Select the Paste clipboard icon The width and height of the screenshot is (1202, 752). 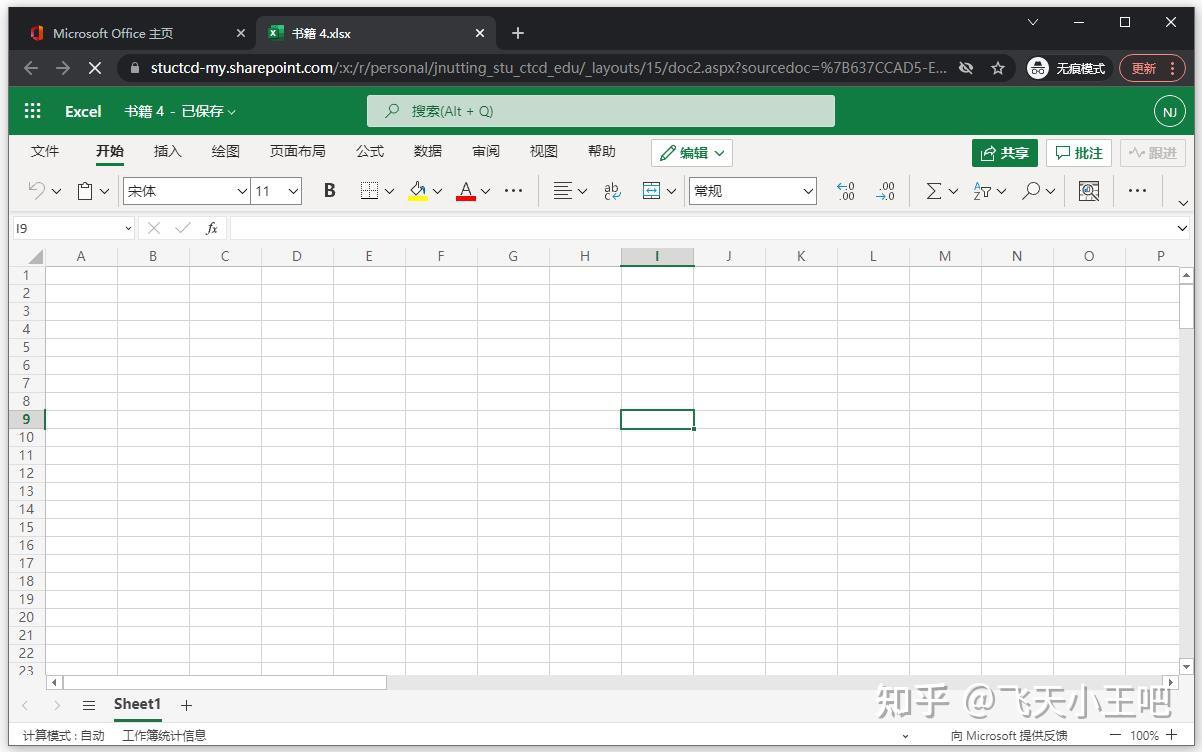84,190
